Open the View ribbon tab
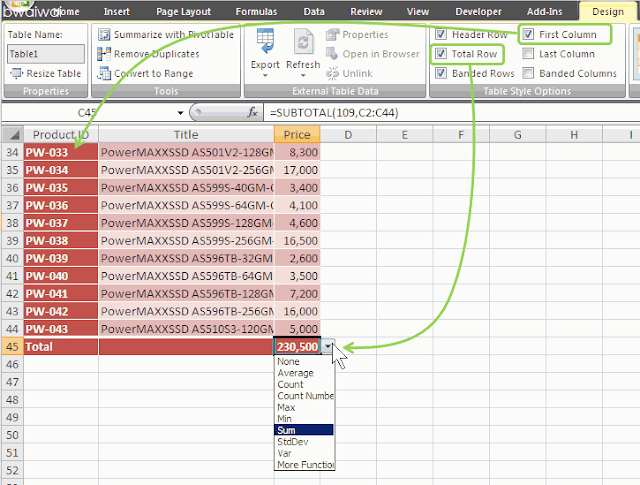640x485 pixels. (x=418, y=12)
